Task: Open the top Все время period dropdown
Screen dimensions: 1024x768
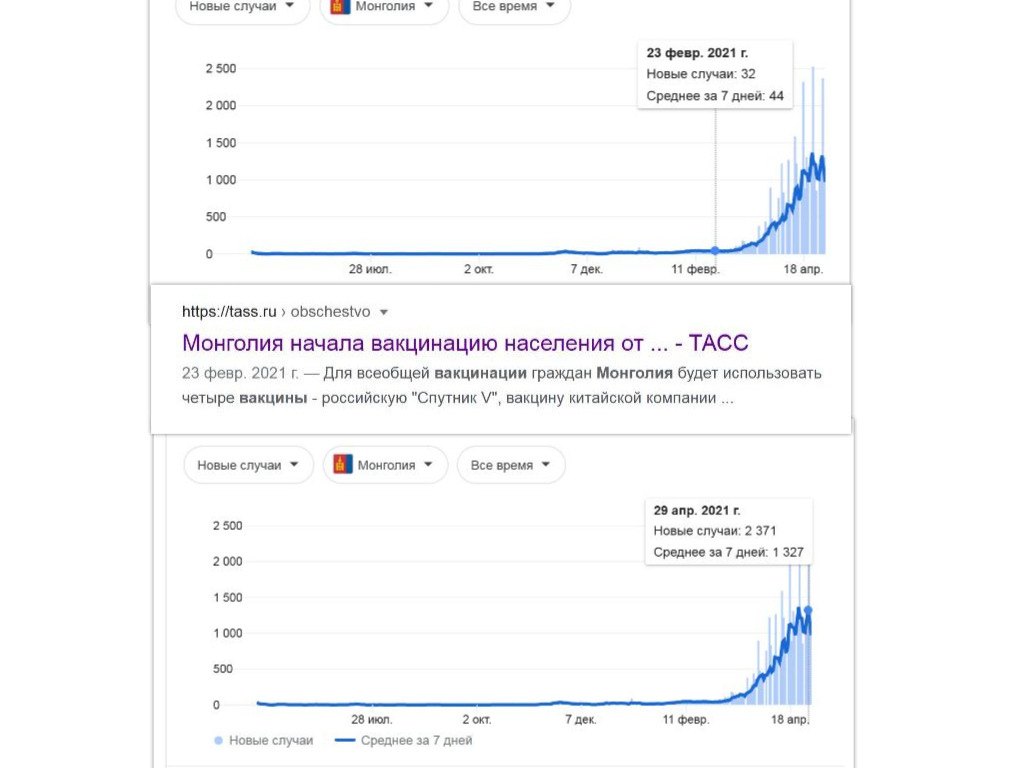Action: (515, 7)
